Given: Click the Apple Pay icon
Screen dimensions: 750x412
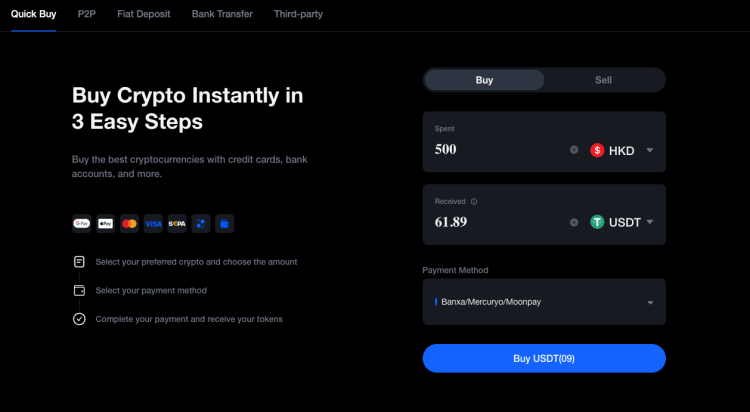Looking at the screenshot, I should coord(105,224).
